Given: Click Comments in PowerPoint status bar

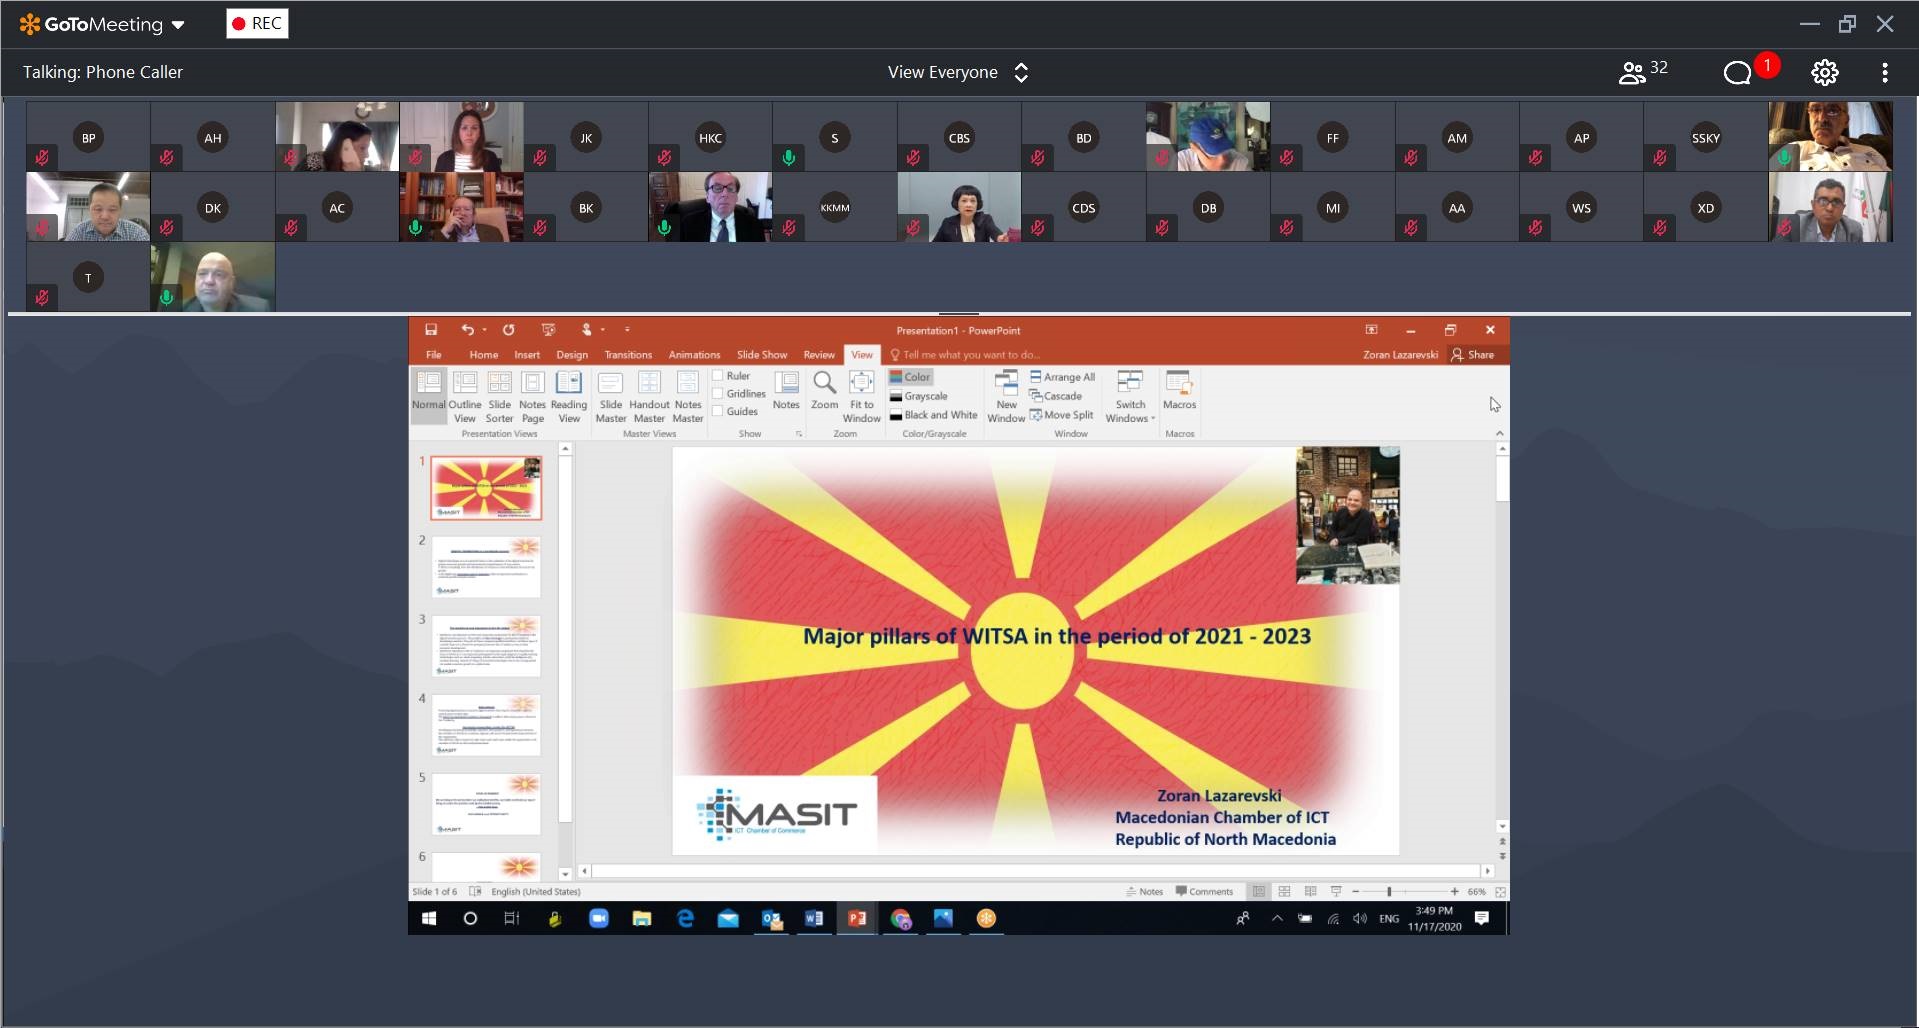Looking at the screenshot, I should coord(1204,891).
